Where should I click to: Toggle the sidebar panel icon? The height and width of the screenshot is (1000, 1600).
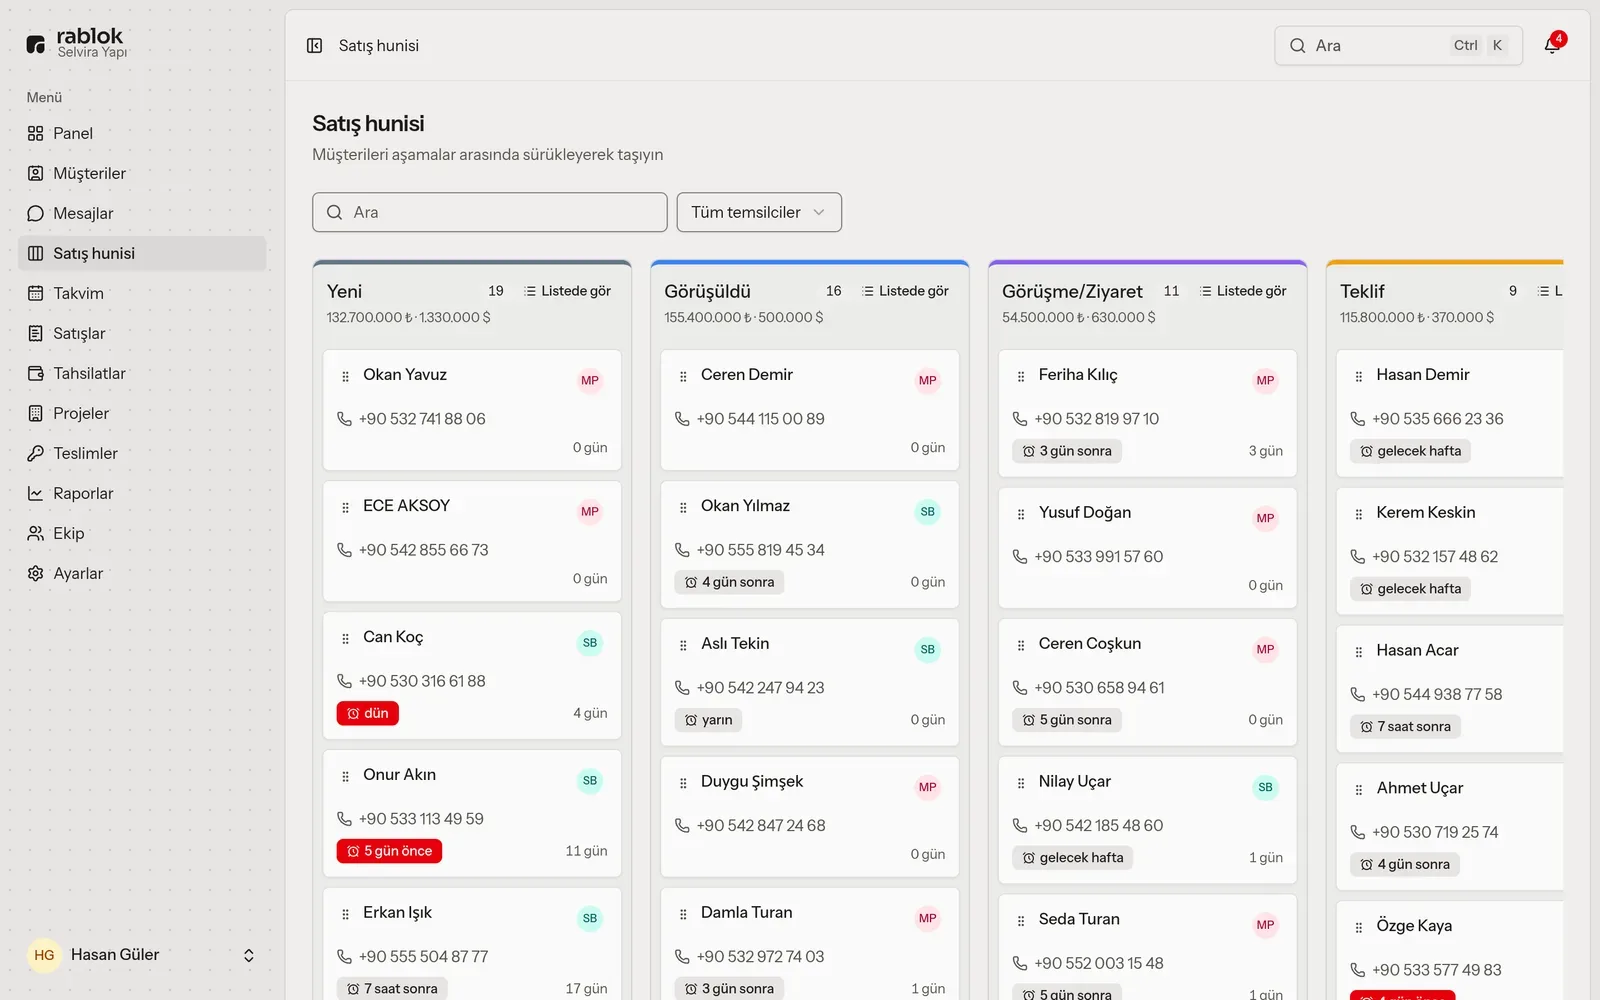click(x=314, y=45)
